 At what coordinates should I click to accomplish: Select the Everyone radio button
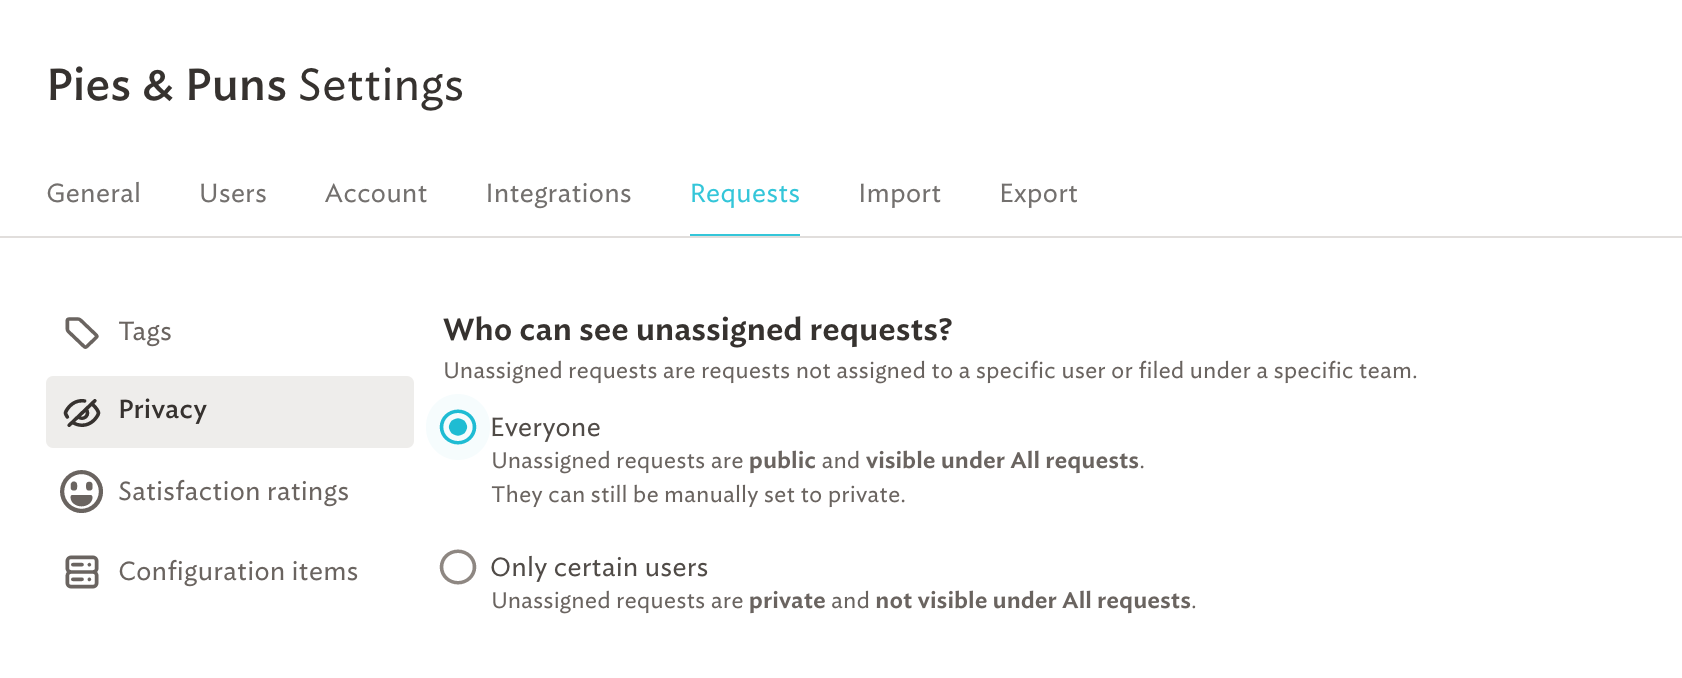pos(458,428)
